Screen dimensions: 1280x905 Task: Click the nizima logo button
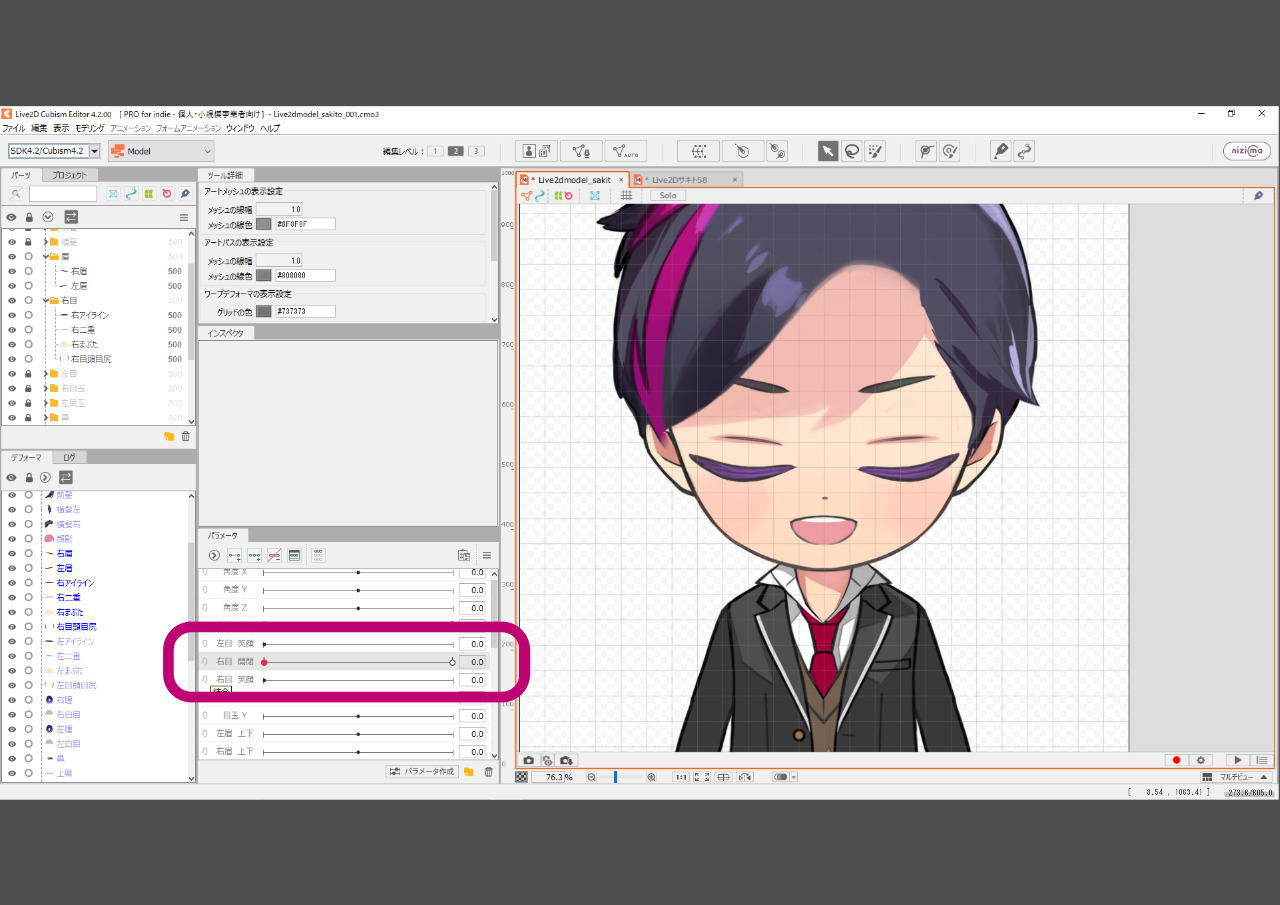1247,151
